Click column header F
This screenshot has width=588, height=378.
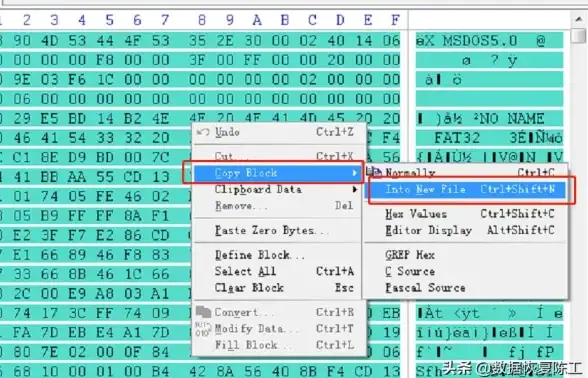395,20
